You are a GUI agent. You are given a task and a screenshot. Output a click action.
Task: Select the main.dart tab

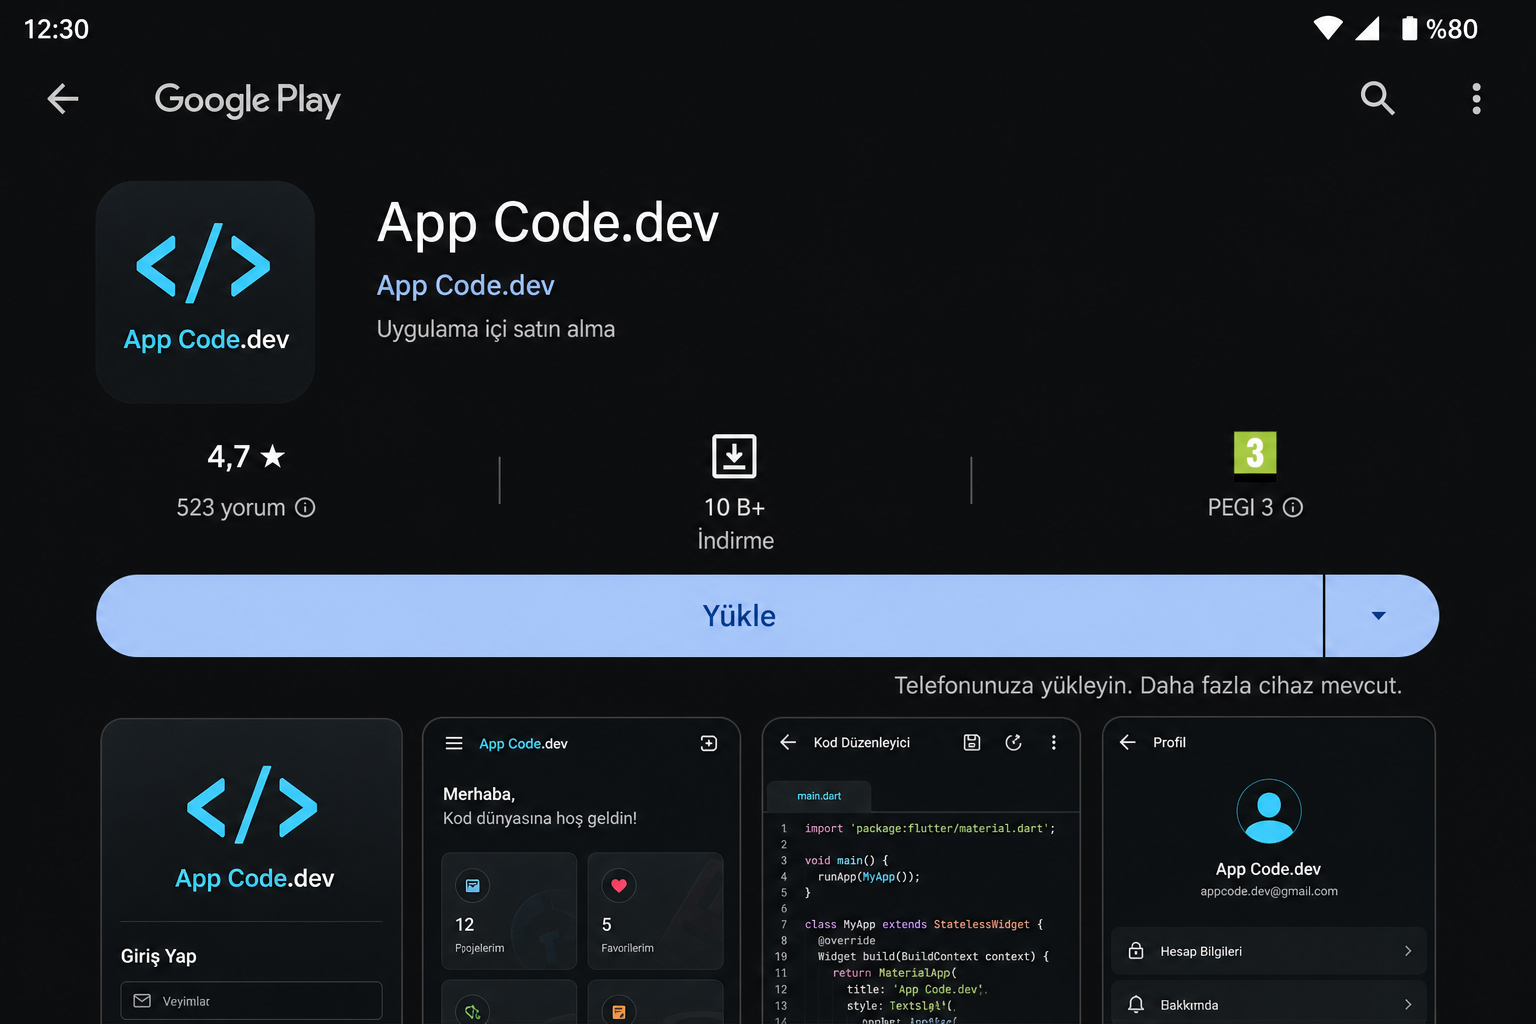coord(819,796)
